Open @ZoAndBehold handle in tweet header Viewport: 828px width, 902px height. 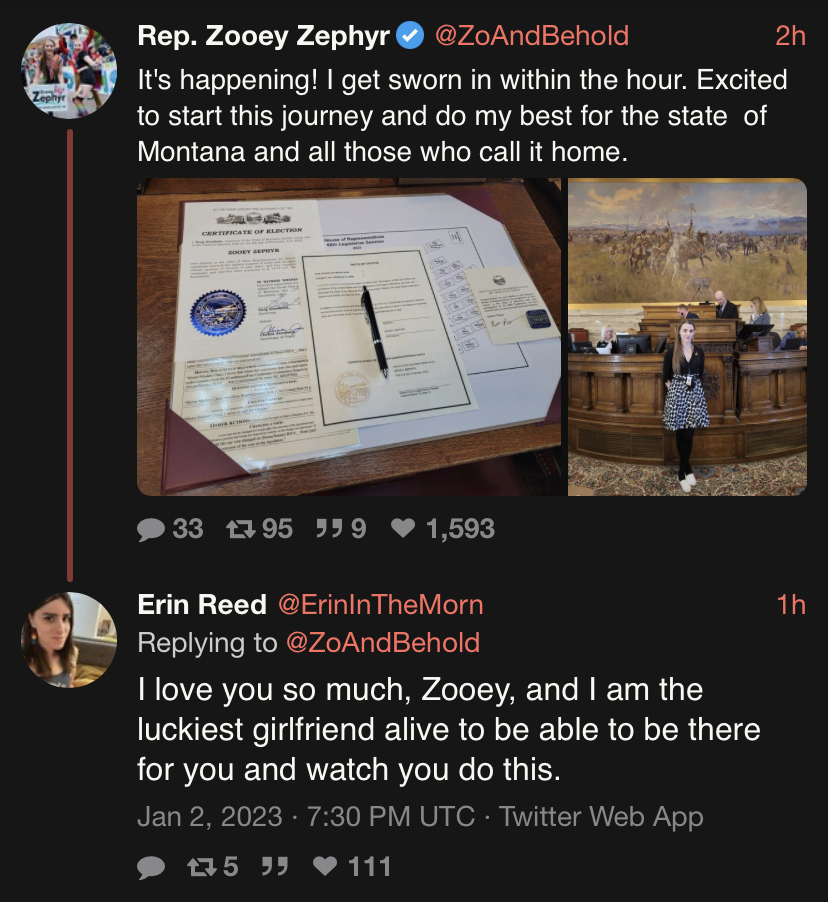coord(531,36)
